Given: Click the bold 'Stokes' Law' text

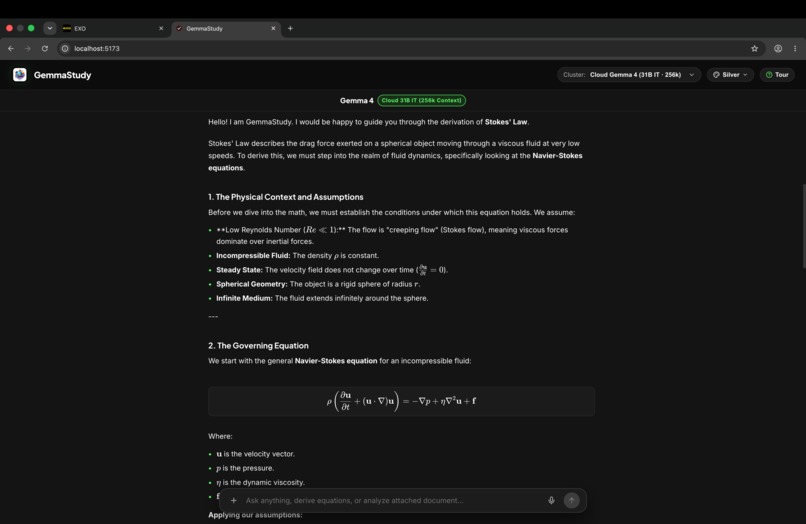Looking at the screenshot, I should point(506,122).
